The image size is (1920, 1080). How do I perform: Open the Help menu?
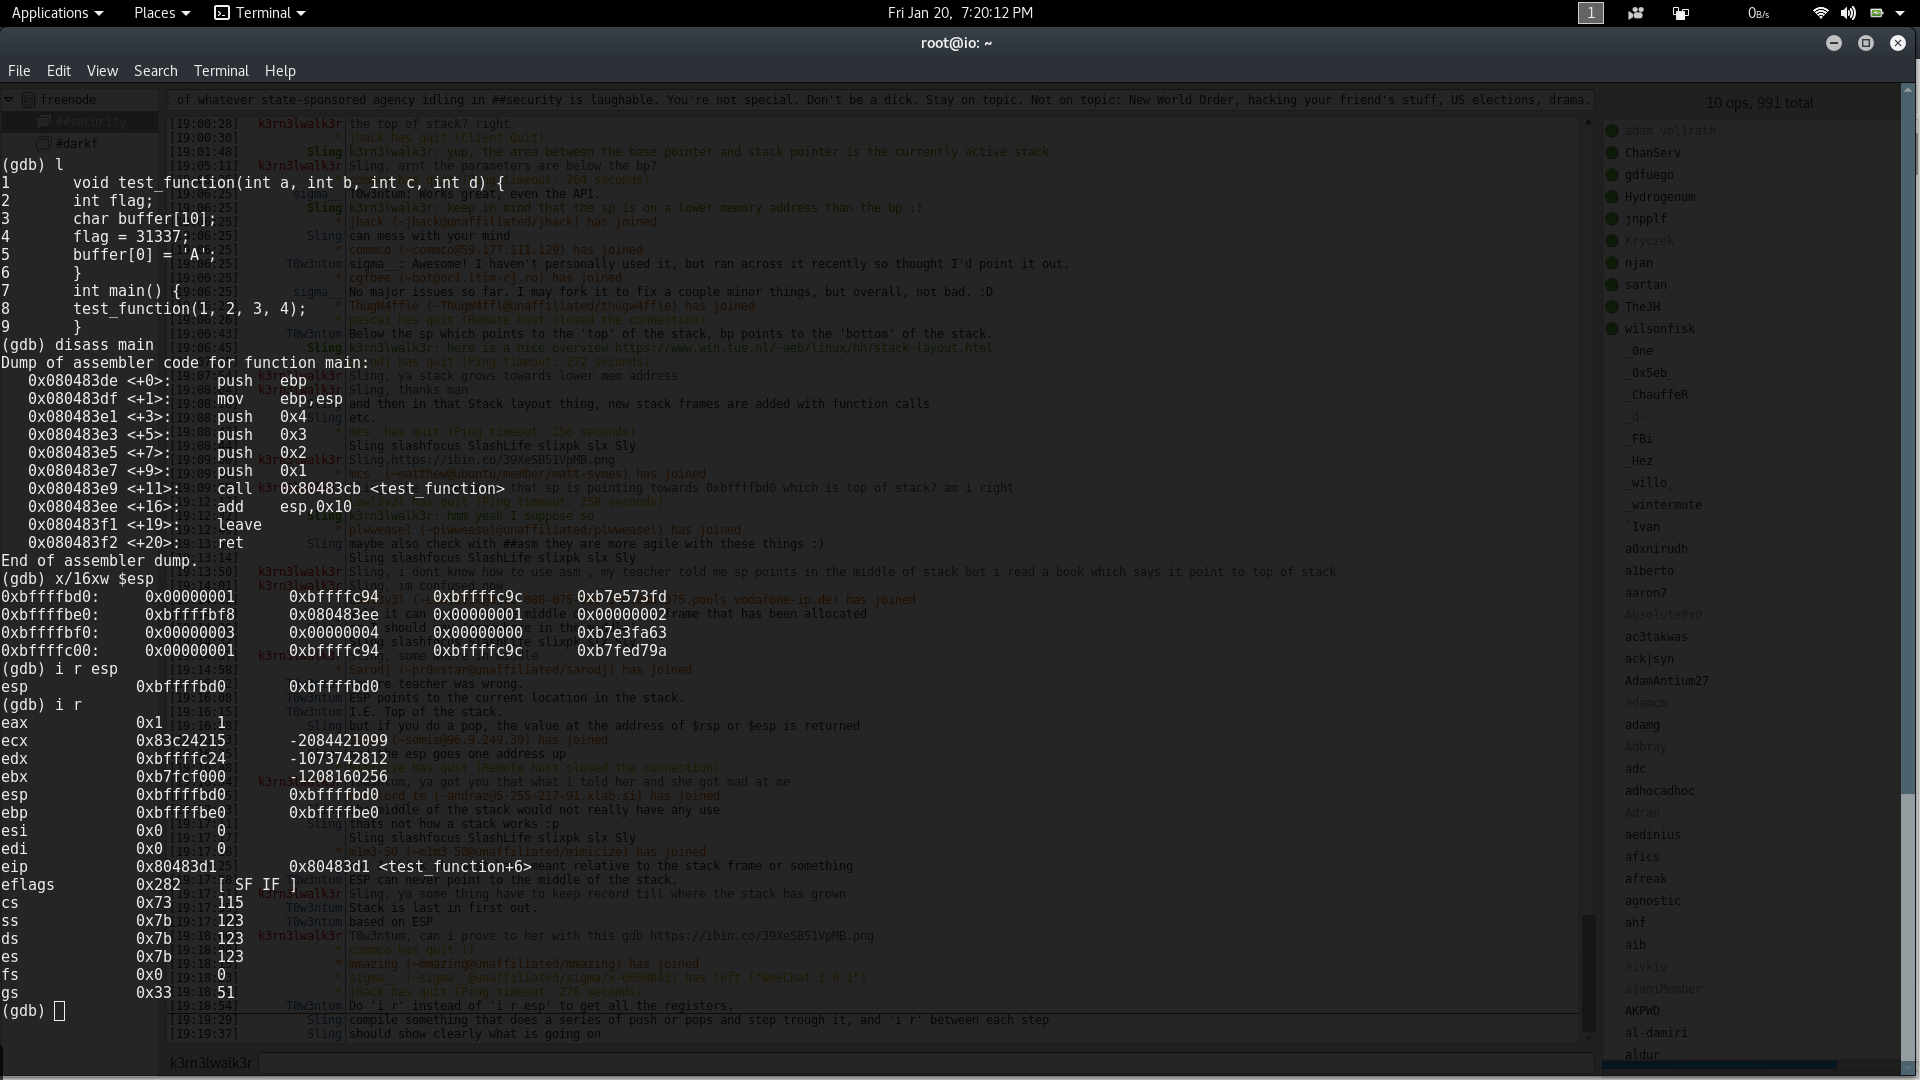pos(280,71)
